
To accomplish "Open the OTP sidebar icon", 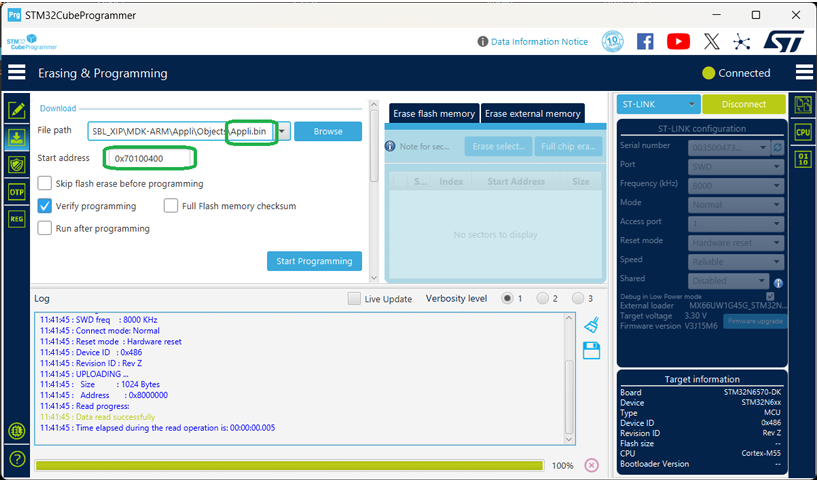I will pos(17,192).
